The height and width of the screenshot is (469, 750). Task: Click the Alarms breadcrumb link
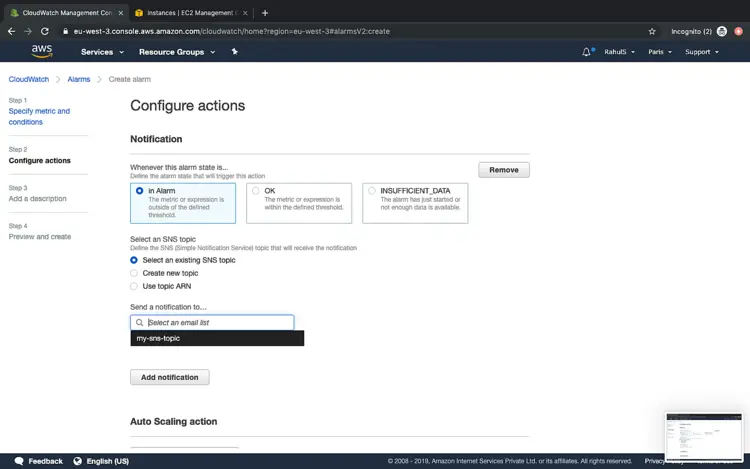click(x=78, y=79)
